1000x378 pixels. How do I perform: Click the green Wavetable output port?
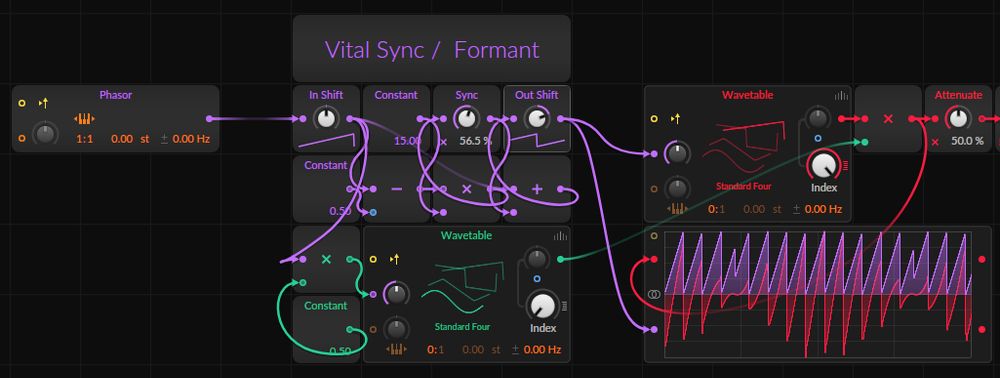(x=560, y=259)
